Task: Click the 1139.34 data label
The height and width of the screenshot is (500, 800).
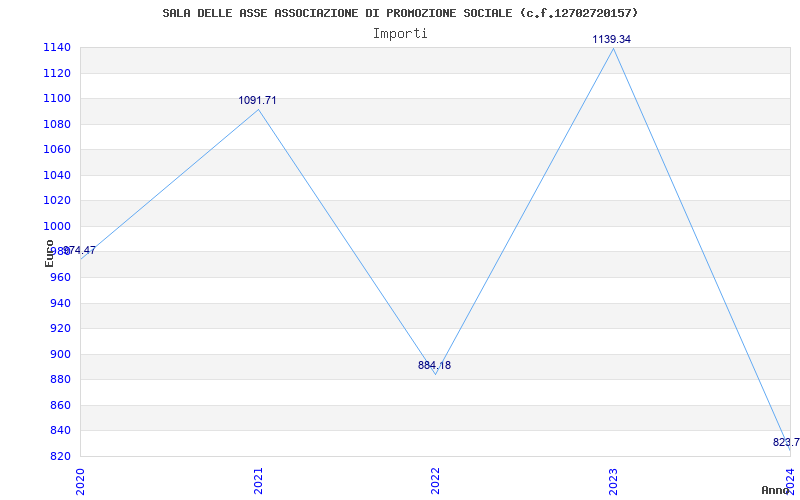Action: 611,39
